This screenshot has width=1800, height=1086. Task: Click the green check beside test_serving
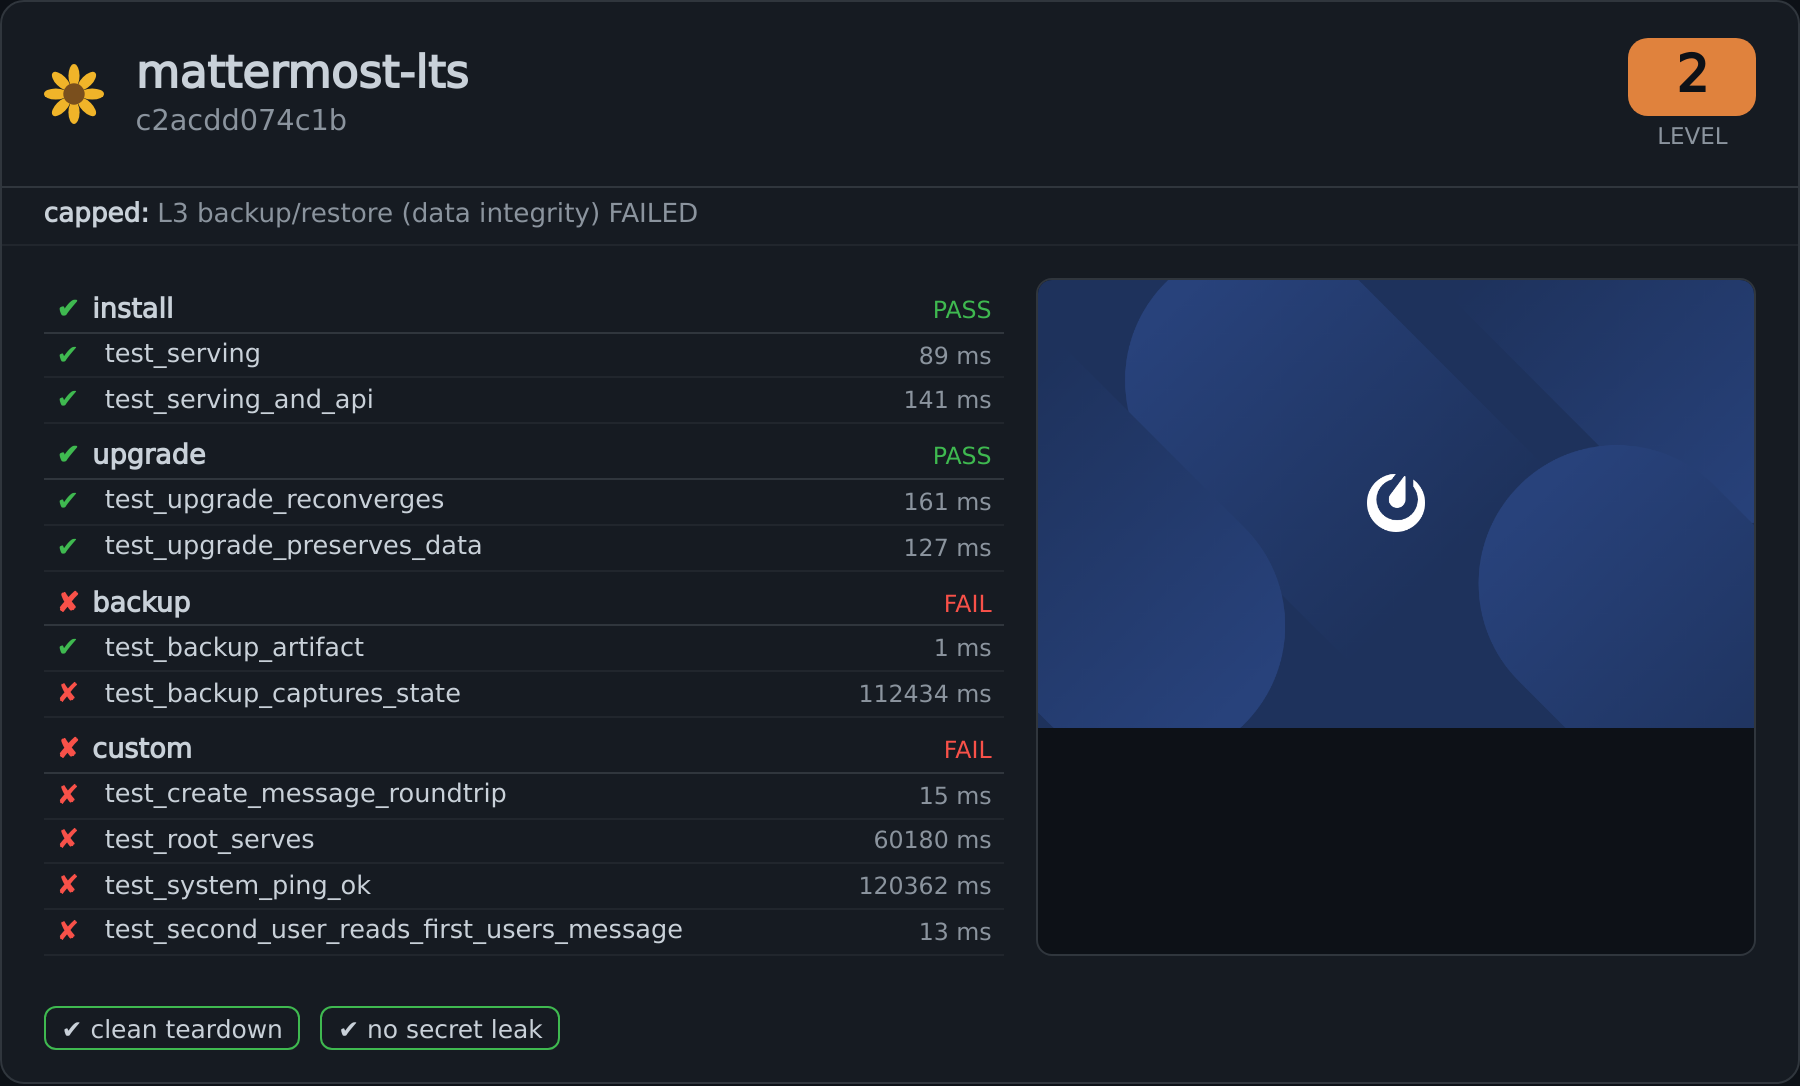[68, 354]
